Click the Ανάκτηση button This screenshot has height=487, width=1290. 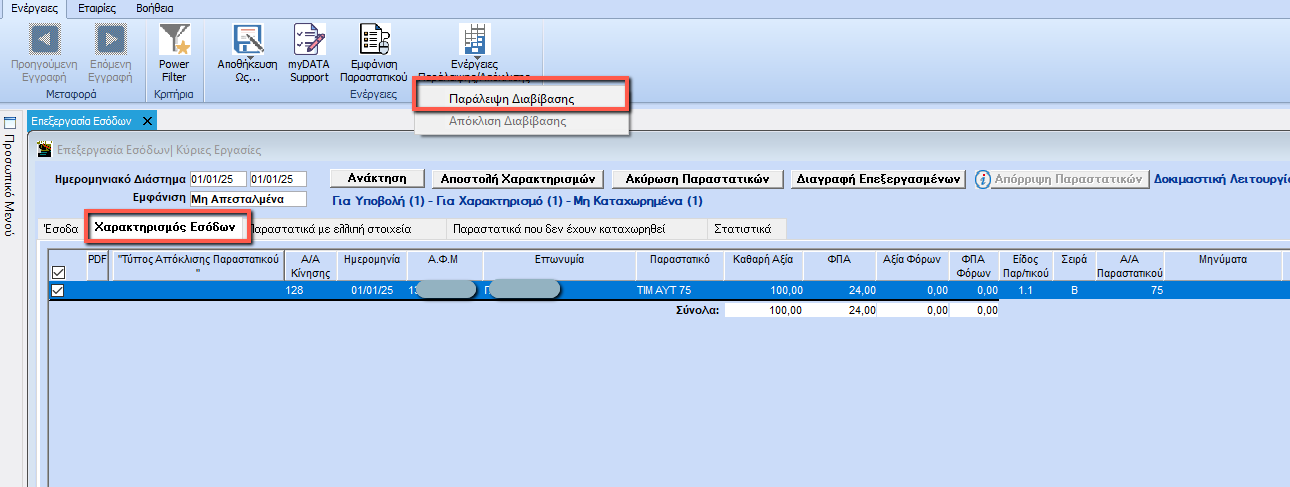376,179
